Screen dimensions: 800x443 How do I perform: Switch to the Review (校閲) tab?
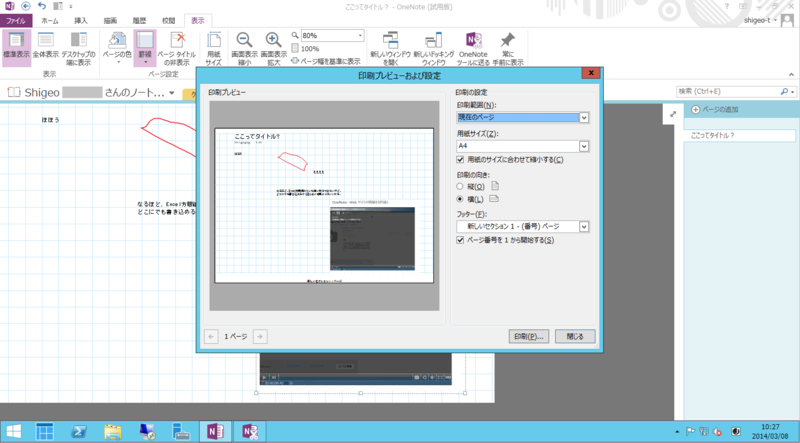tap(168, 21)
